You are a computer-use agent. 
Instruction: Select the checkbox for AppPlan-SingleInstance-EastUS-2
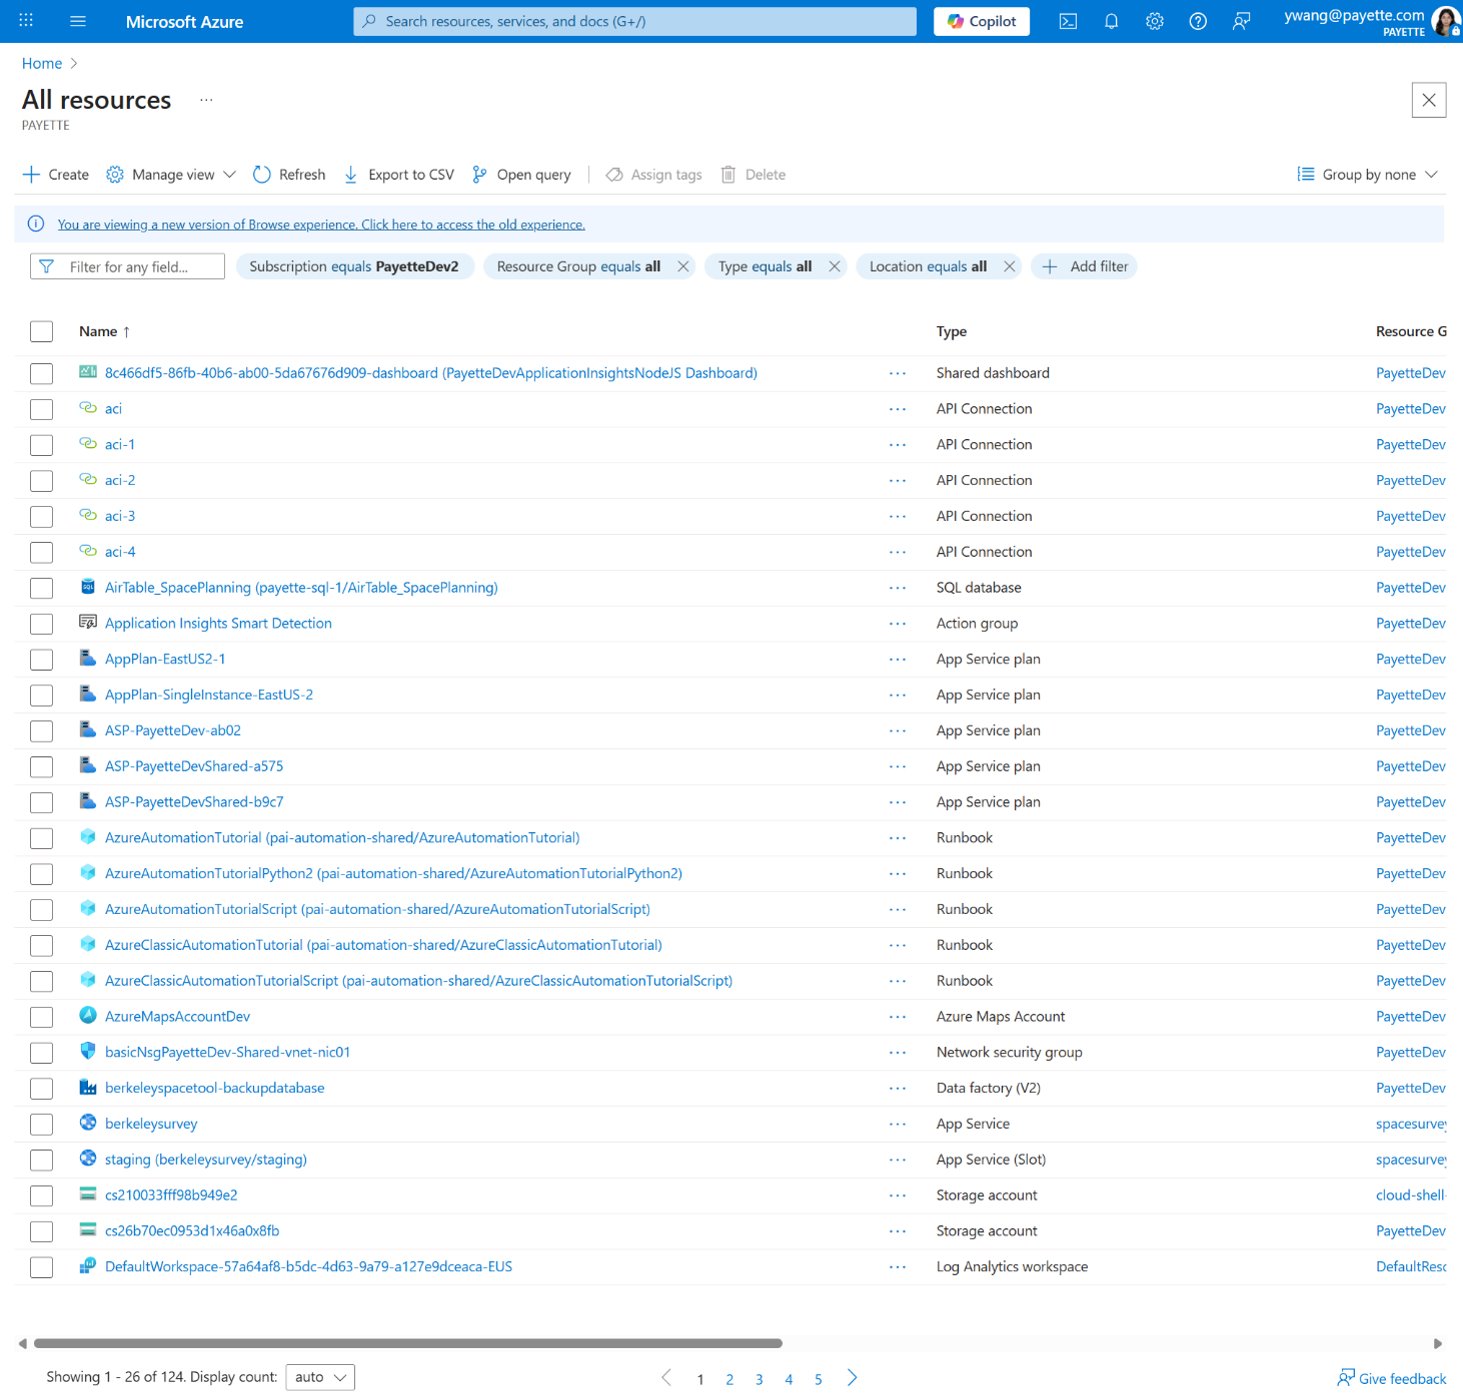tap(41, 695)
